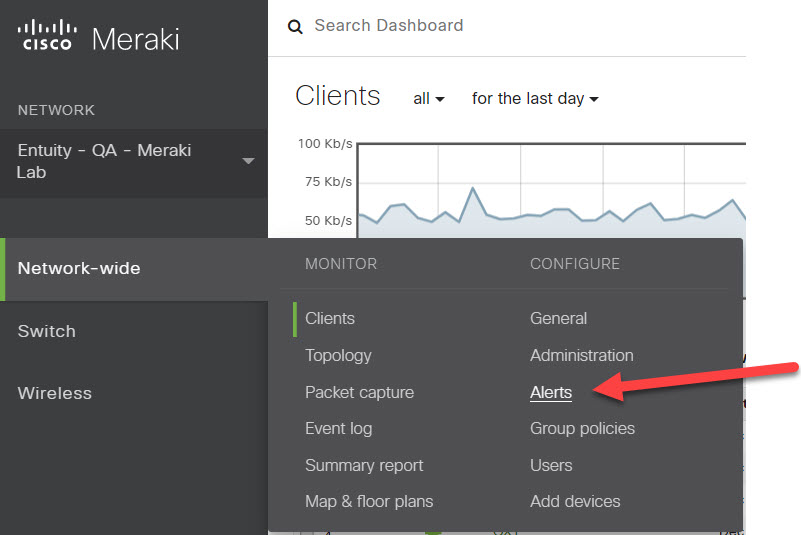The image size is (801, 535).
Task: Click the search magnifier icon
Action: (295, 27)
